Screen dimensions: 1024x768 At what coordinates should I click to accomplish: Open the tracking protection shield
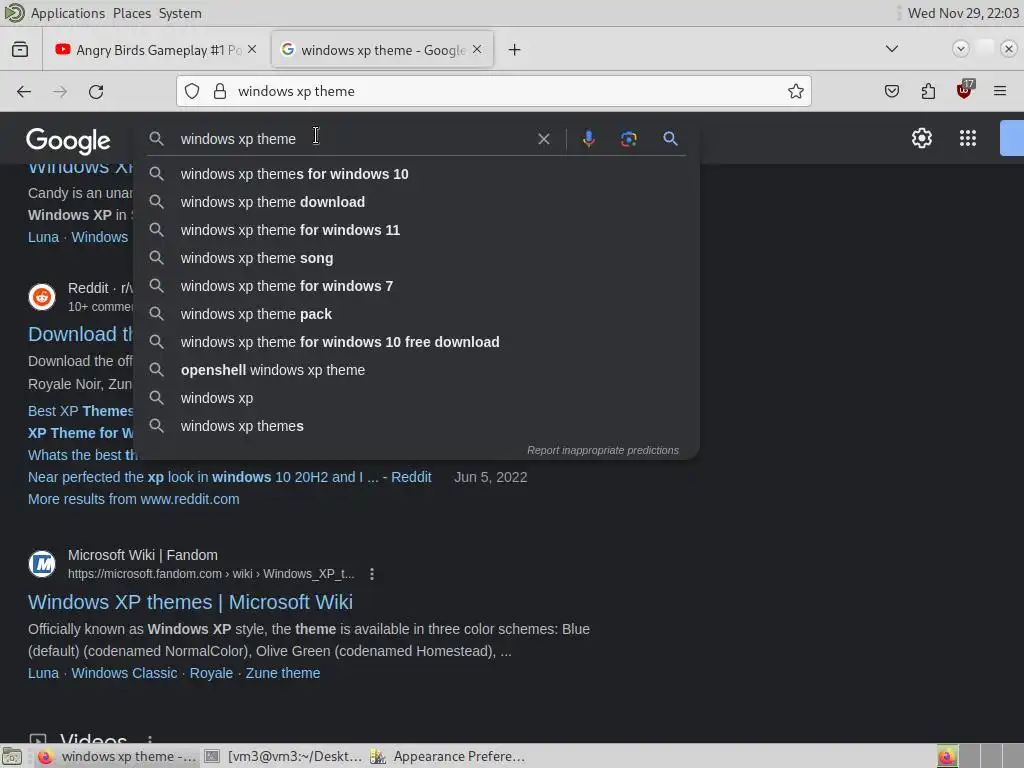point(192,91)
